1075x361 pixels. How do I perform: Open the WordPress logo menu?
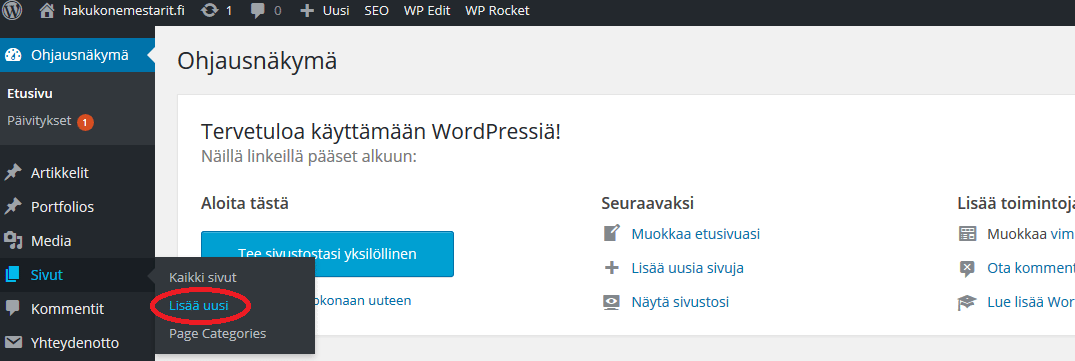pos(12,10)
